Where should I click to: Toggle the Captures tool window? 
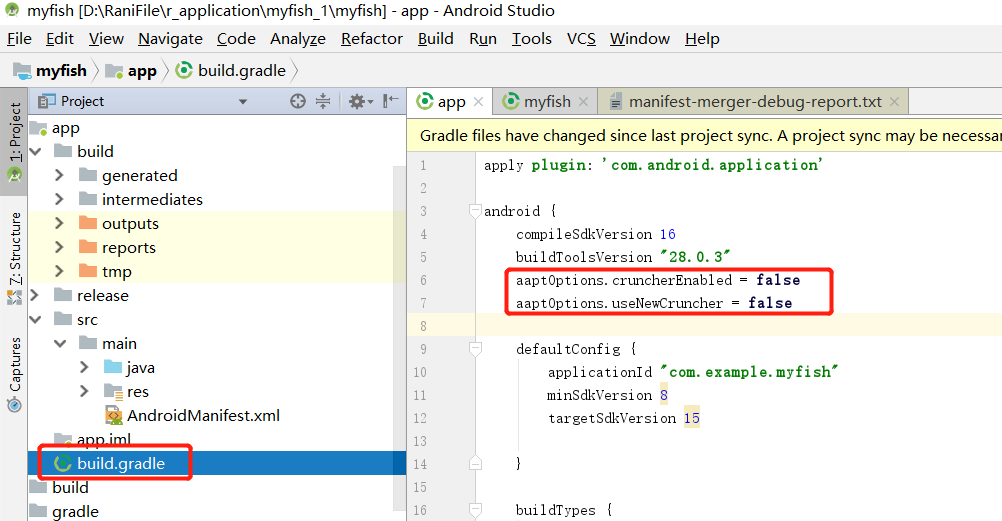(14, 373)
